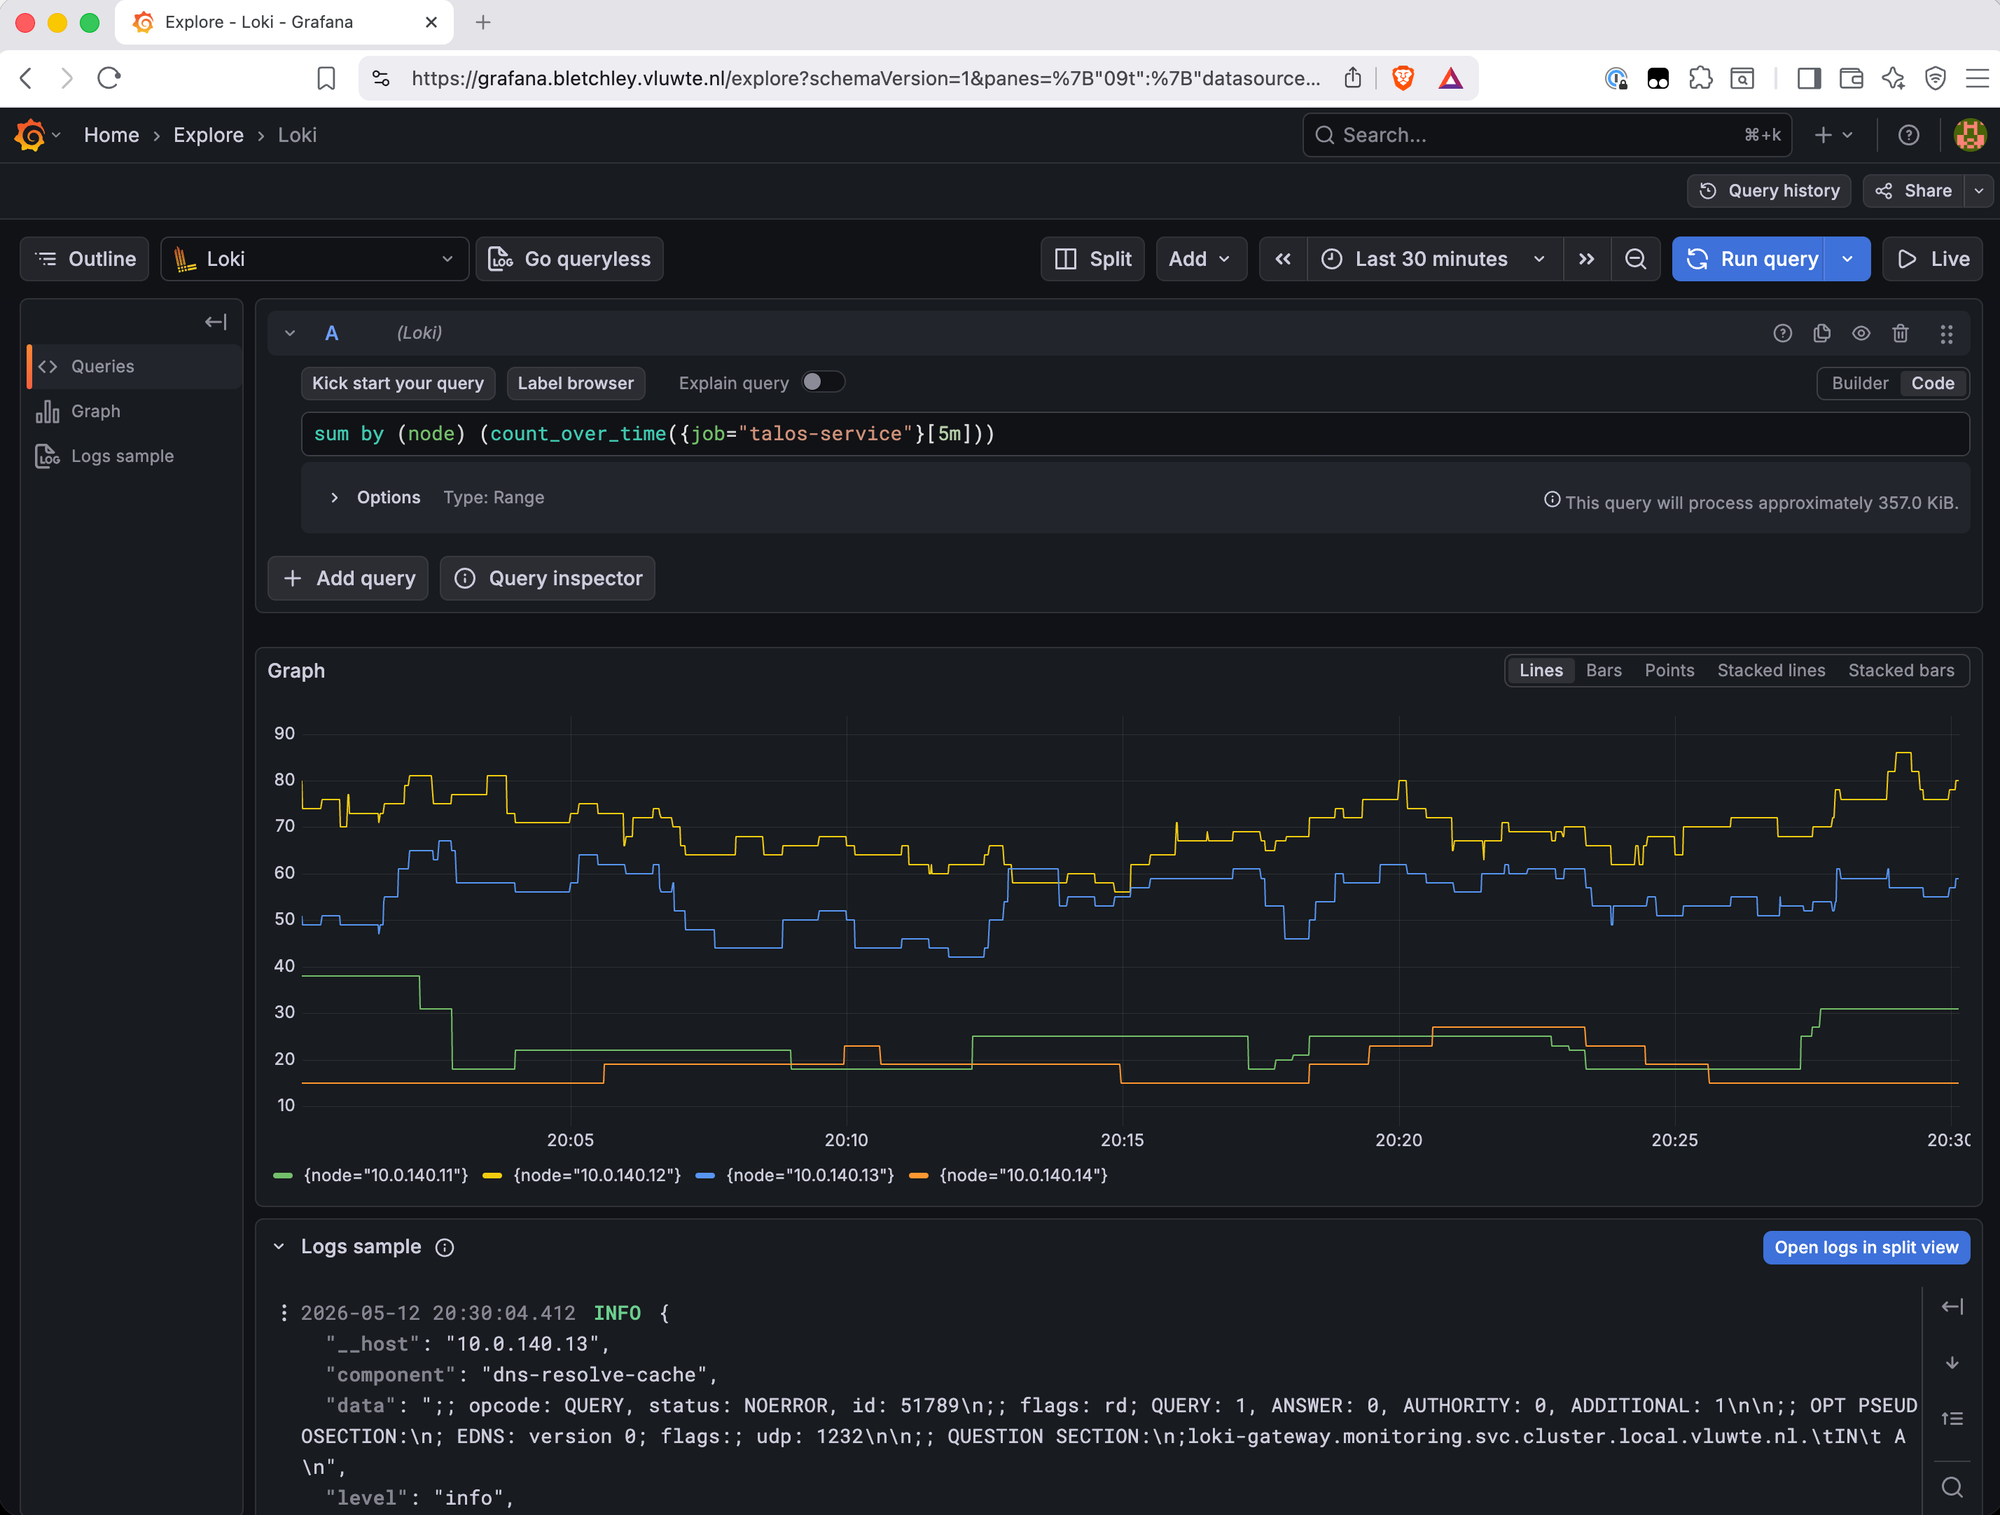Switch to Builder mode
The image size is (2000, 1515).
[x=1859, y=383]
